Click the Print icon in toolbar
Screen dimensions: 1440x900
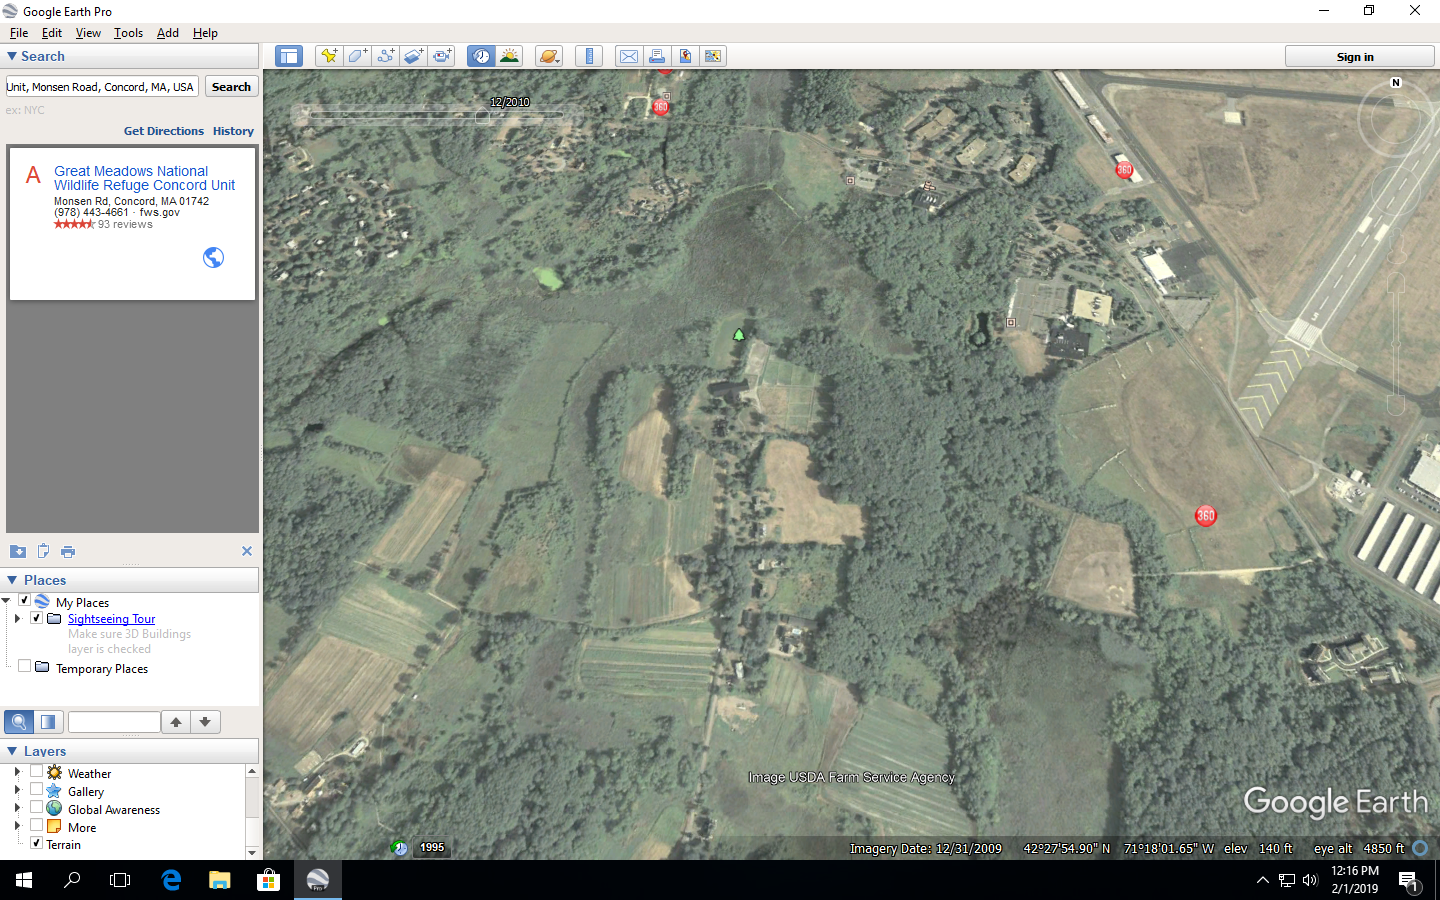pyautogui.click(x=656, y=56)
